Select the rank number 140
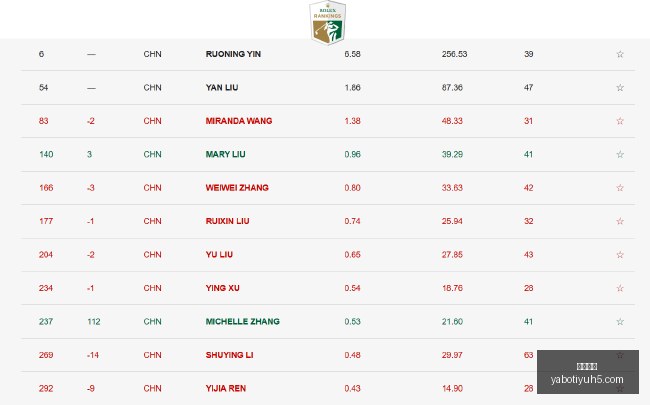This screenshot has width=650, height=405. [x=46, y=154]
